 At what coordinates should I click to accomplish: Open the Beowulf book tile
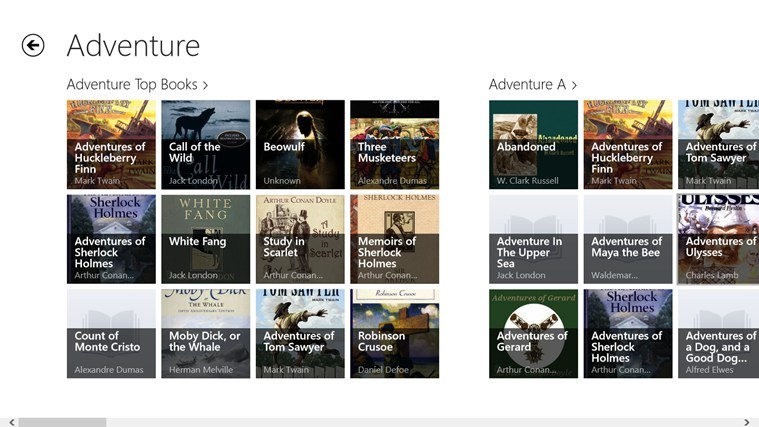click(300, 144)
